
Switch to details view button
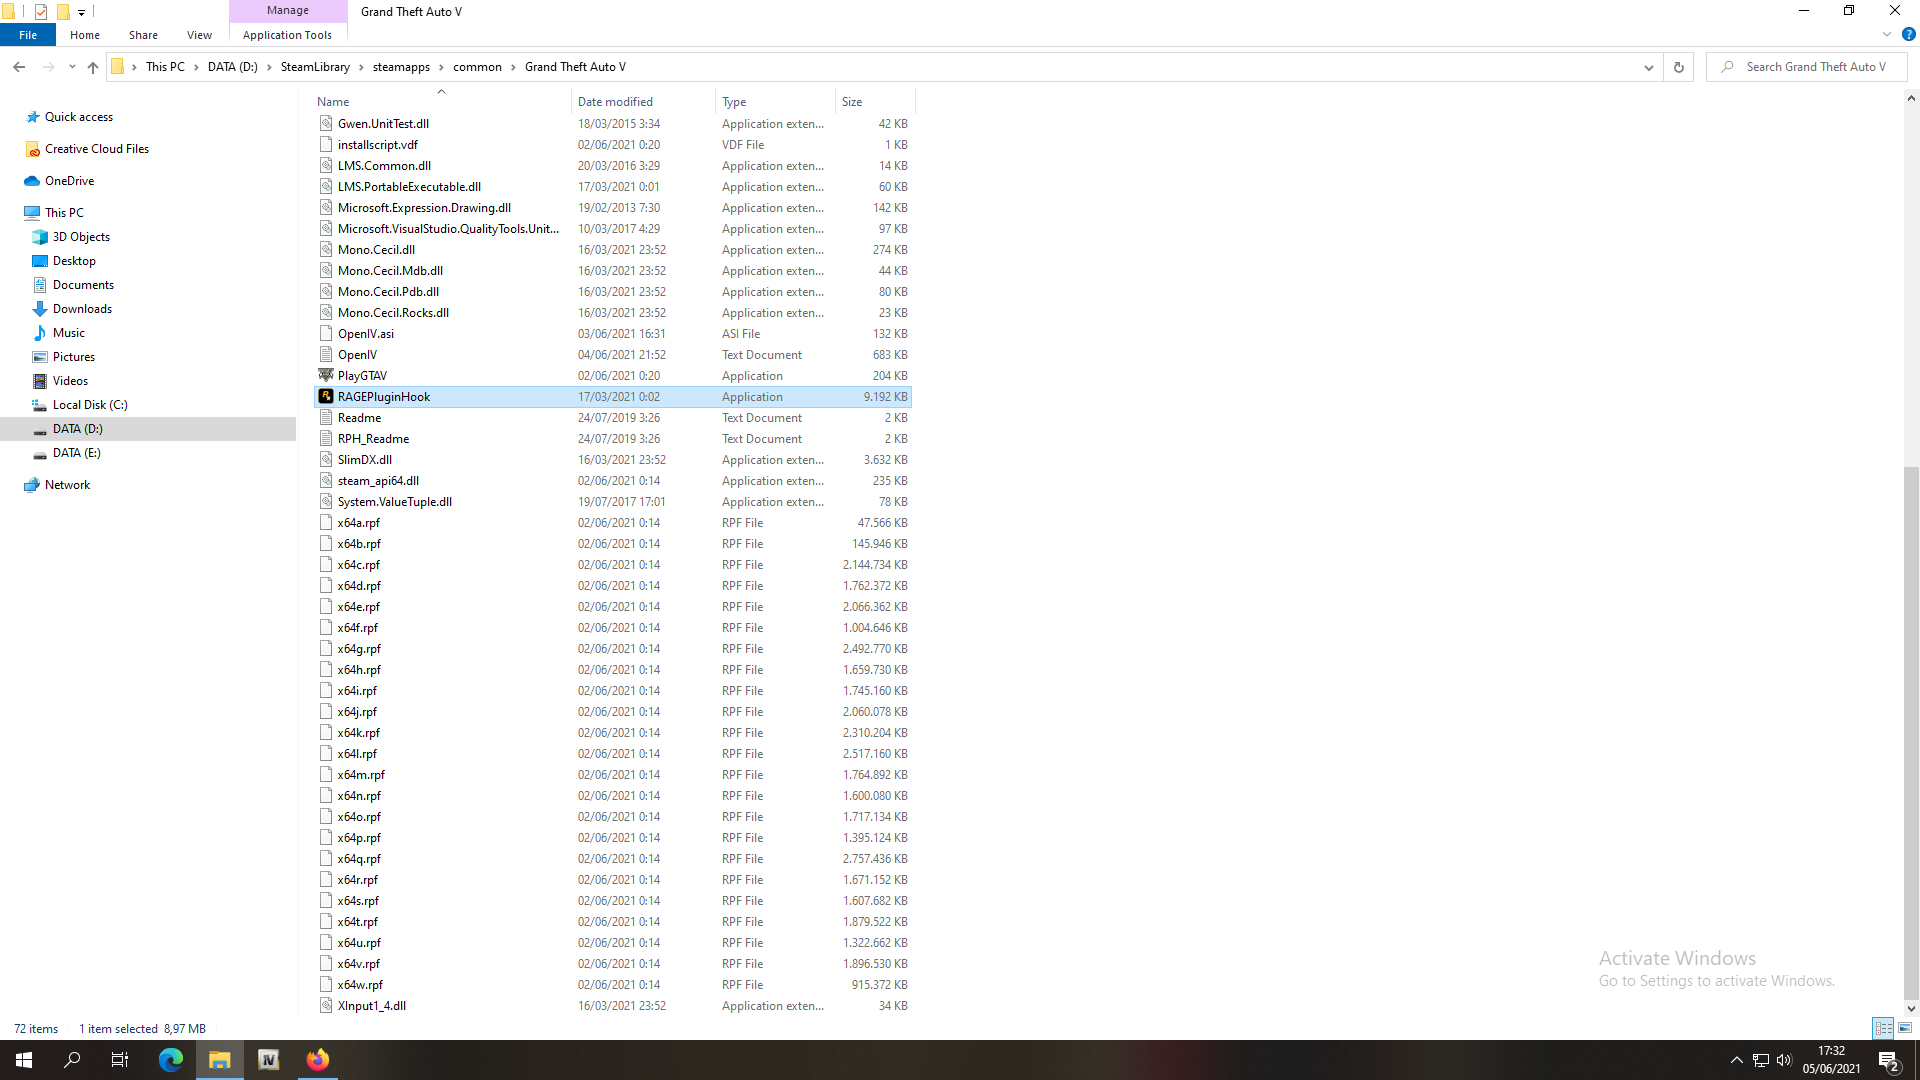click(x=1883, y=1028)
